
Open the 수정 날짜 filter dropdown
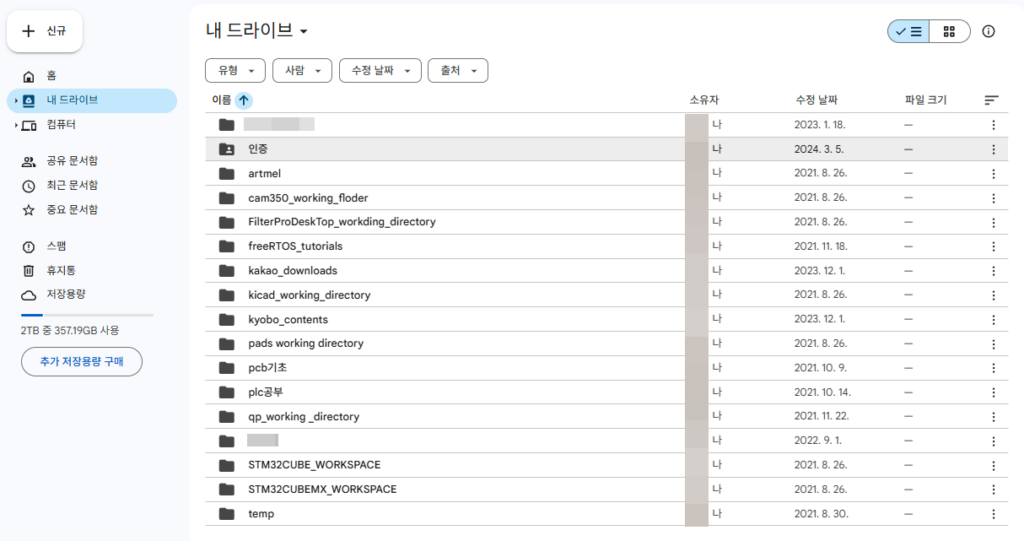pos(380,70)
